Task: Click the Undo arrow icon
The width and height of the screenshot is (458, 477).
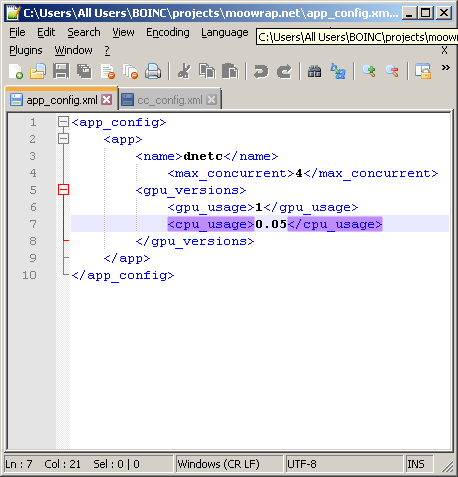Action: point(261,71)
